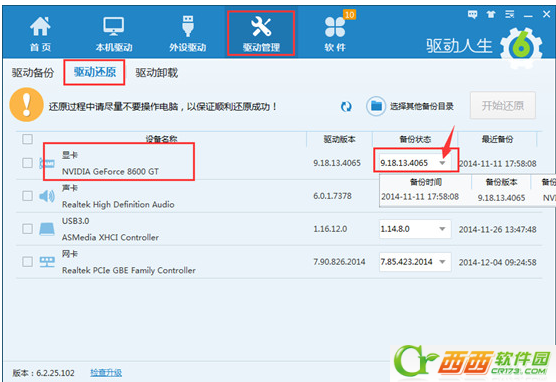Switch to the 驱动备份 tab
The image size is (556, 382).
click(33, 73)
